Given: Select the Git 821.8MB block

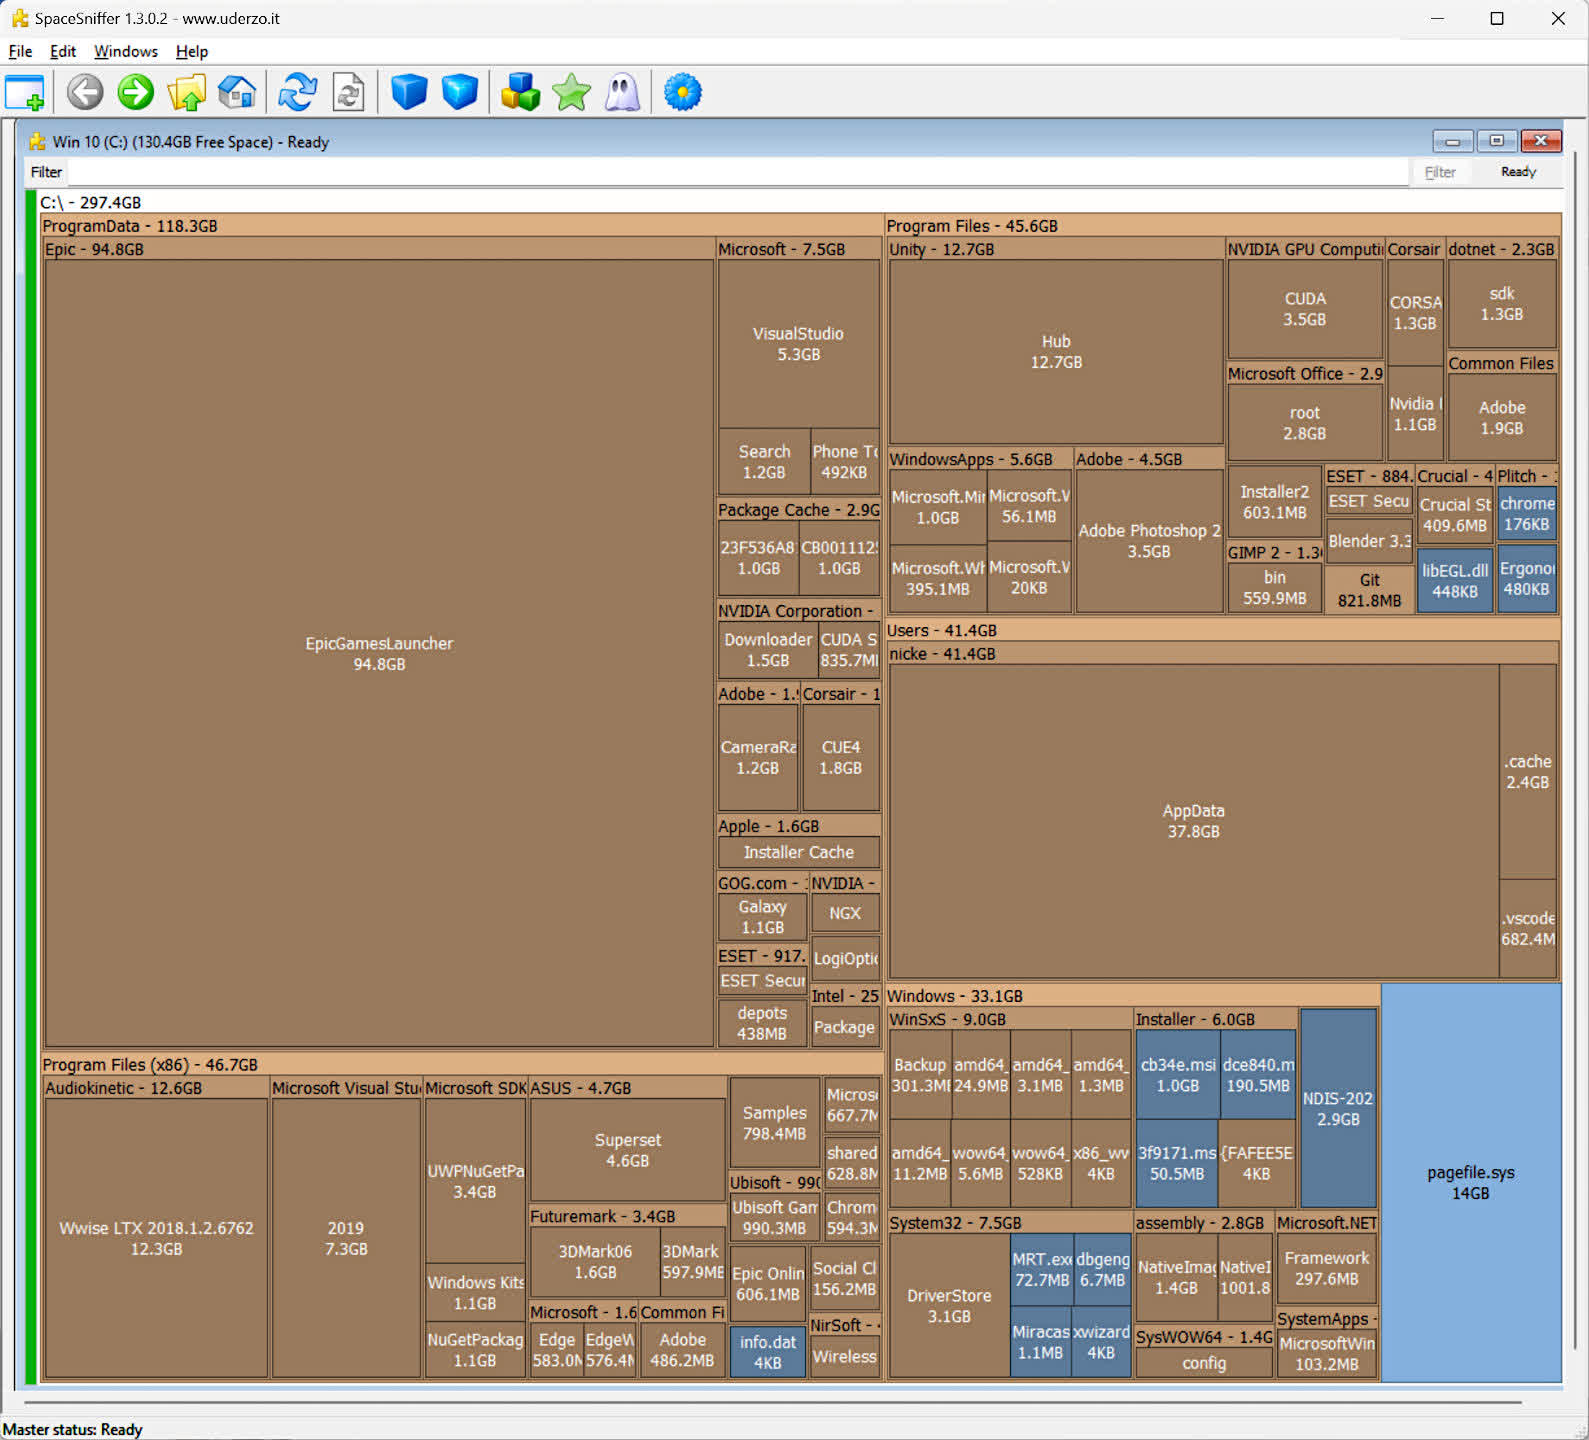Looking at the screenshot, I should [1369, 590].
